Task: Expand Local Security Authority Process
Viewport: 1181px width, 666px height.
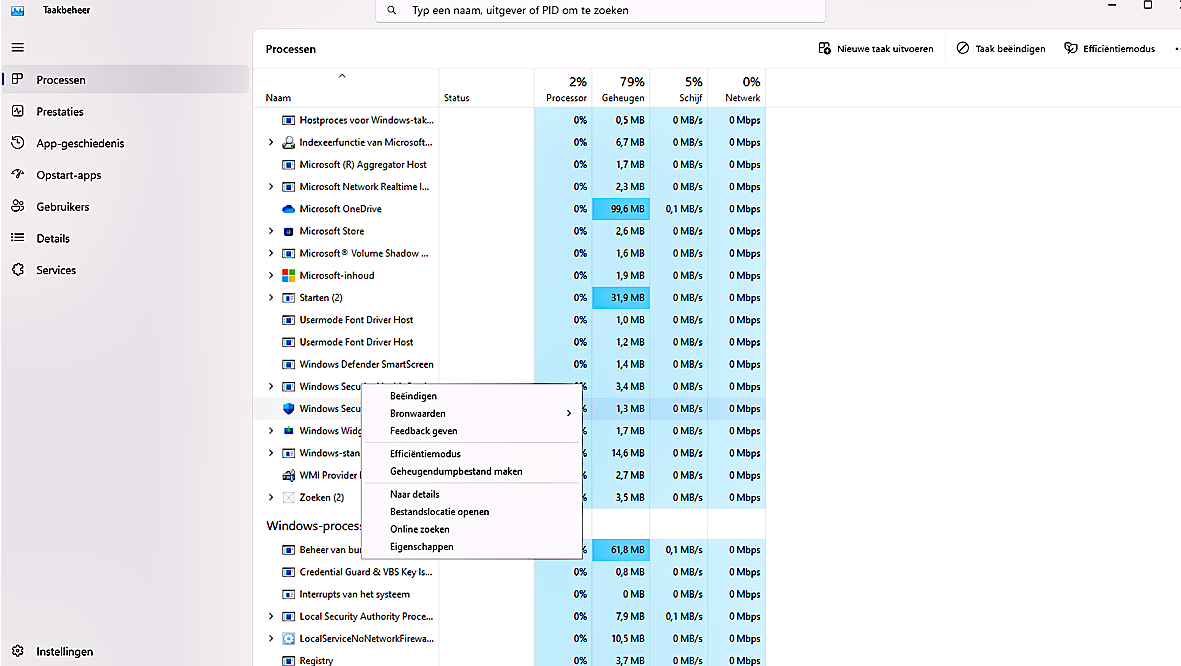Action: pyautogui.click(x=271, y=616)
